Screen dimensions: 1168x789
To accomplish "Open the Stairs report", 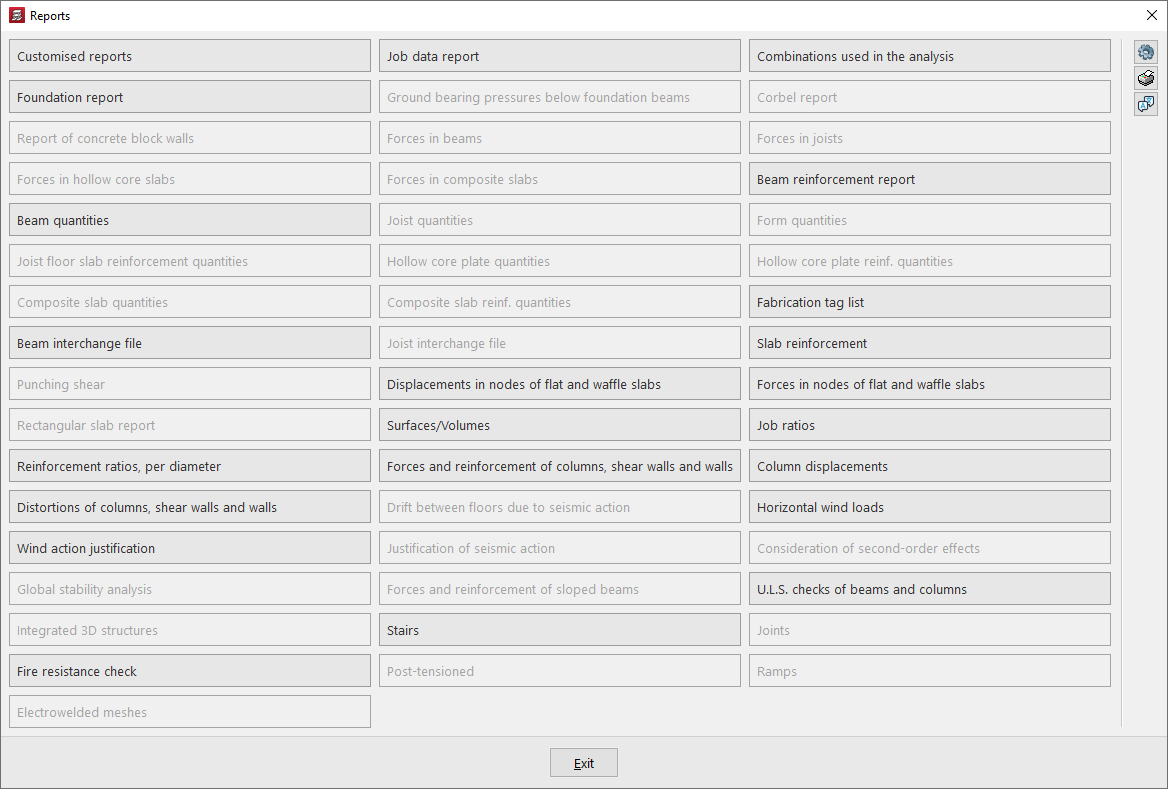I will tap(560, 630).
